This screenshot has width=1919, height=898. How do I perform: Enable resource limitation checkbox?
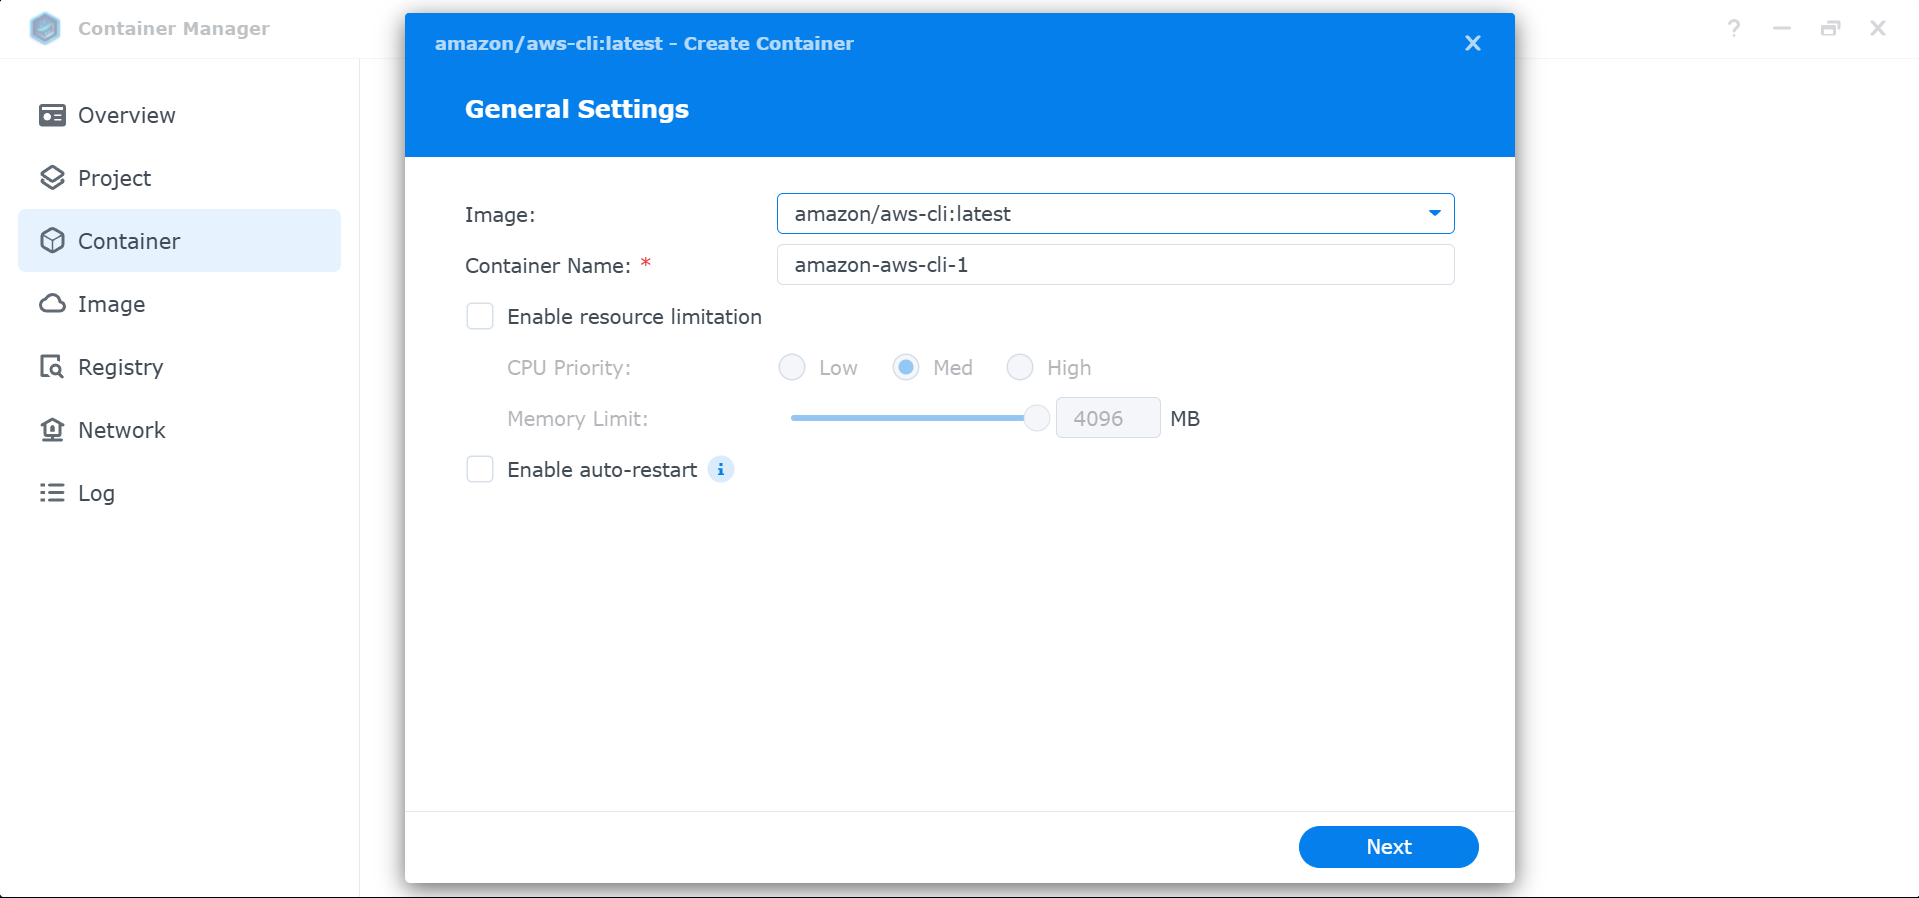click(x=480, y=316)
